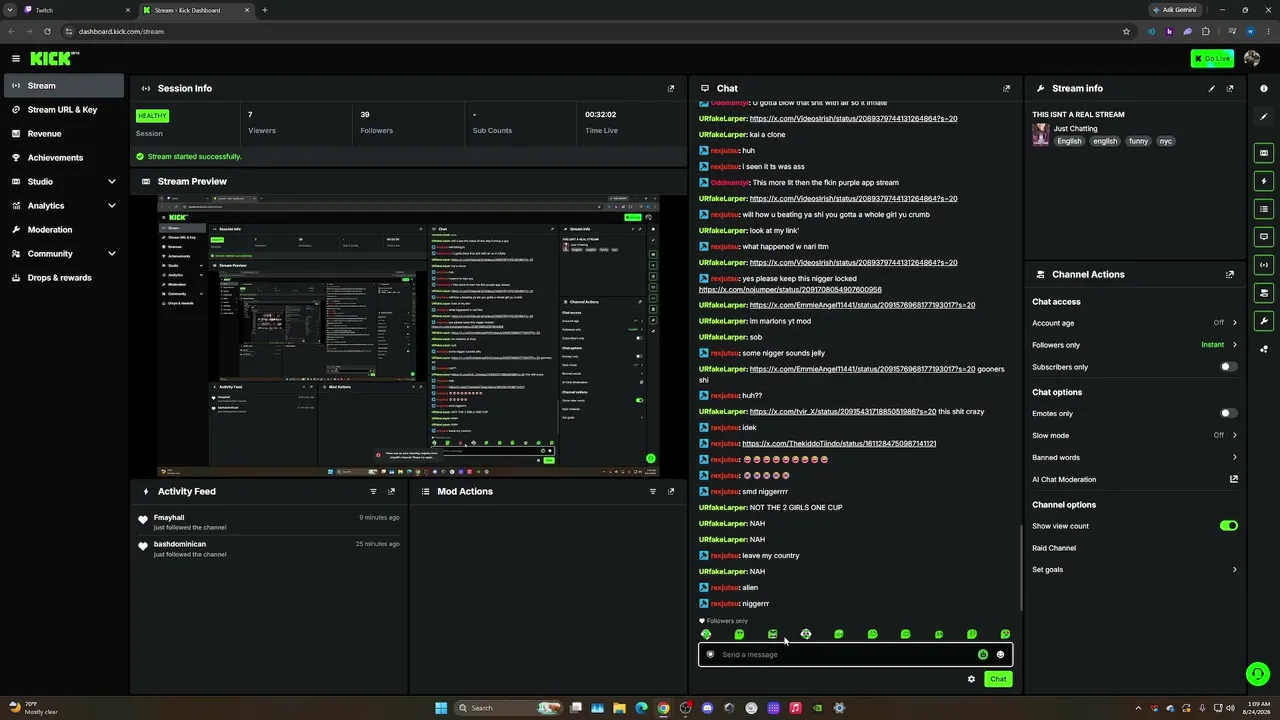Open chat settings gear
The width and height of the screenshot is (1280, 720).
pos(971,679)
